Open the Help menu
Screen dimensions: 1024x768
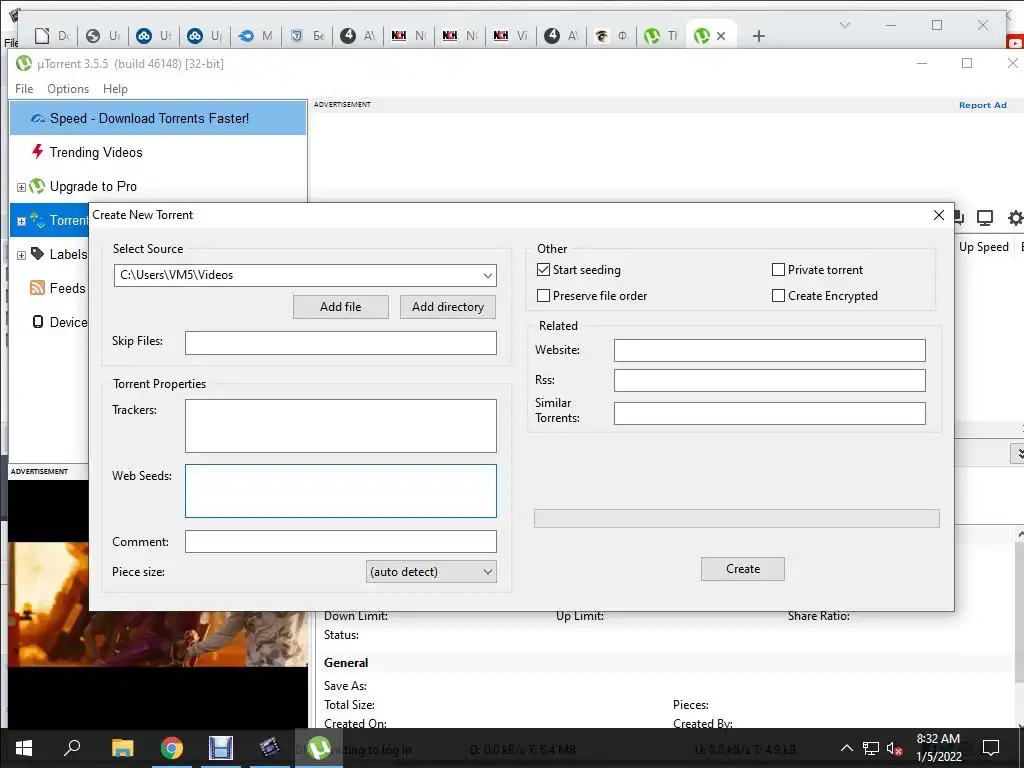pyautogui.click(x=115, y=89)
